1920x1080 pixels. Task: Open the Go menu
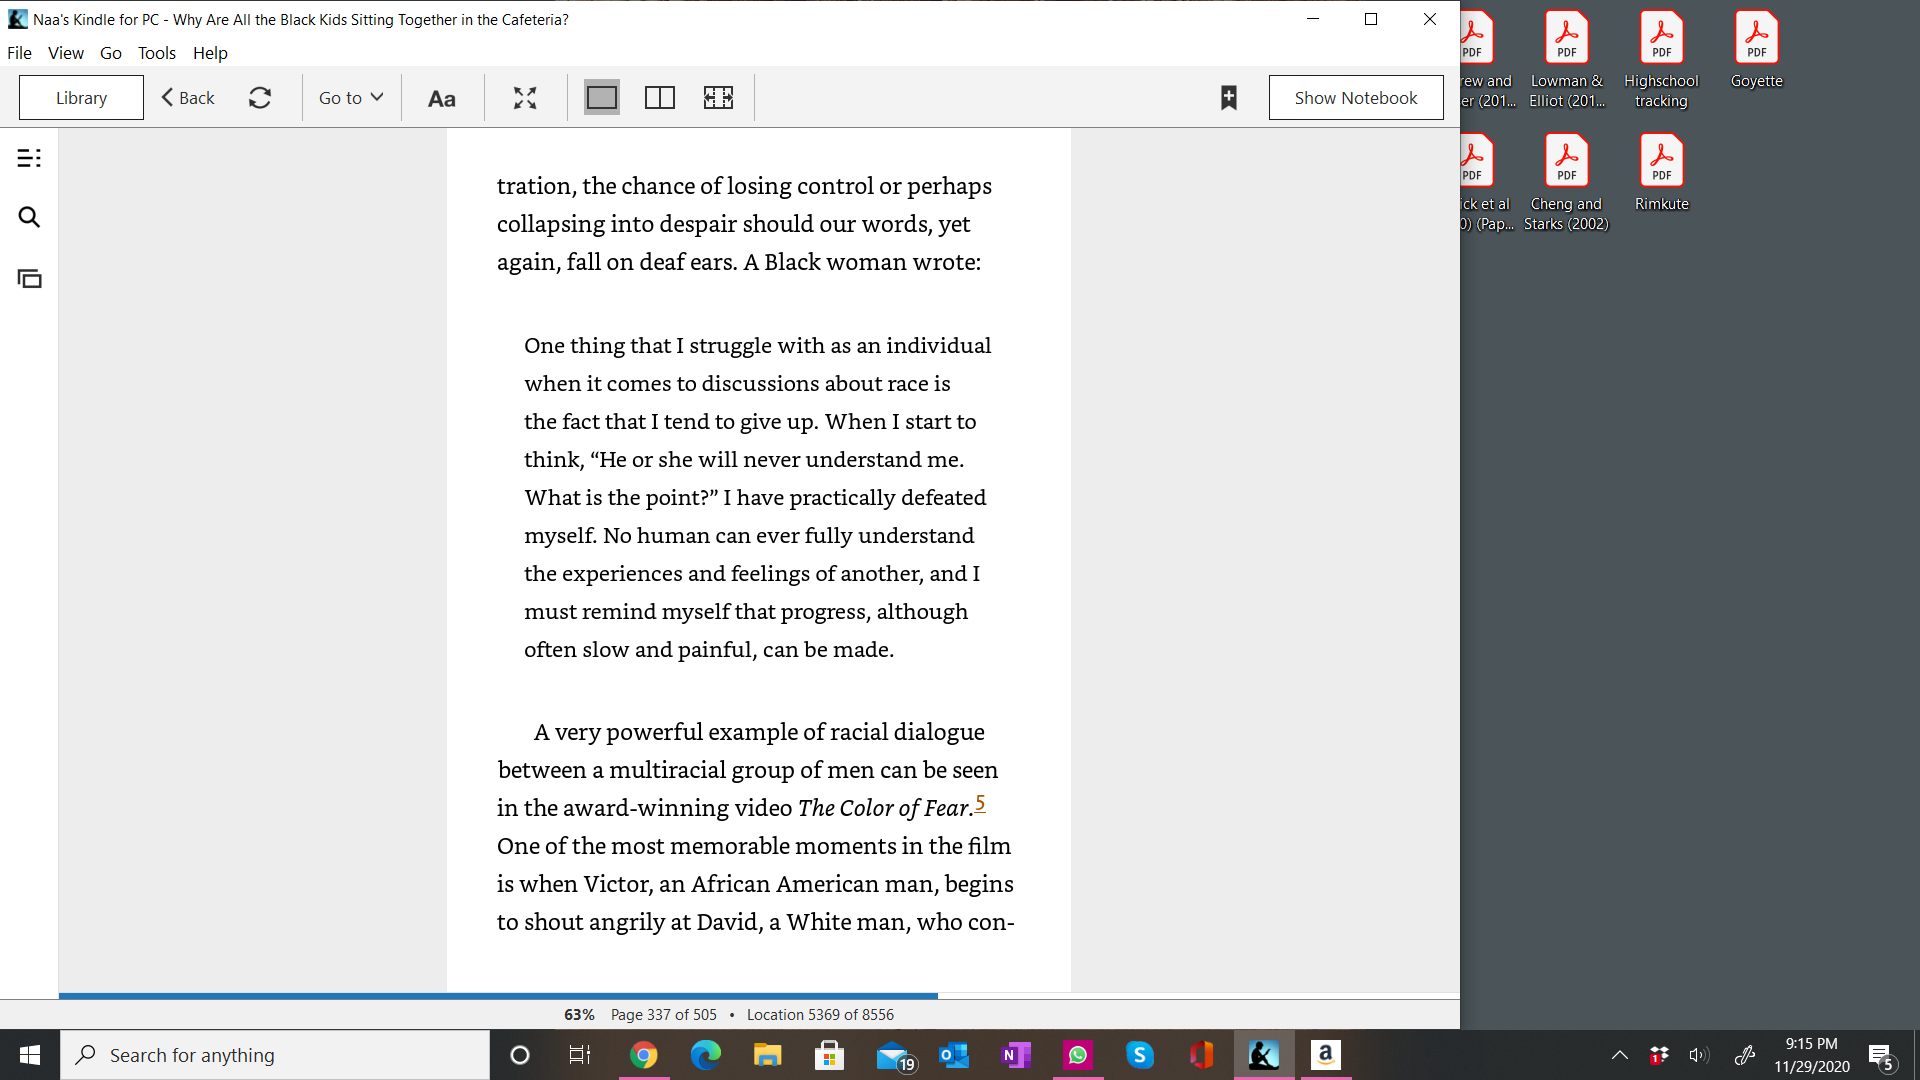(111, 53)
